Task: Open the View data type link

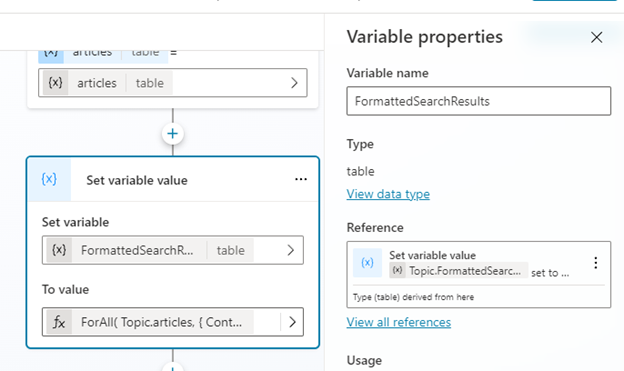Action: [x=388, y=194]
